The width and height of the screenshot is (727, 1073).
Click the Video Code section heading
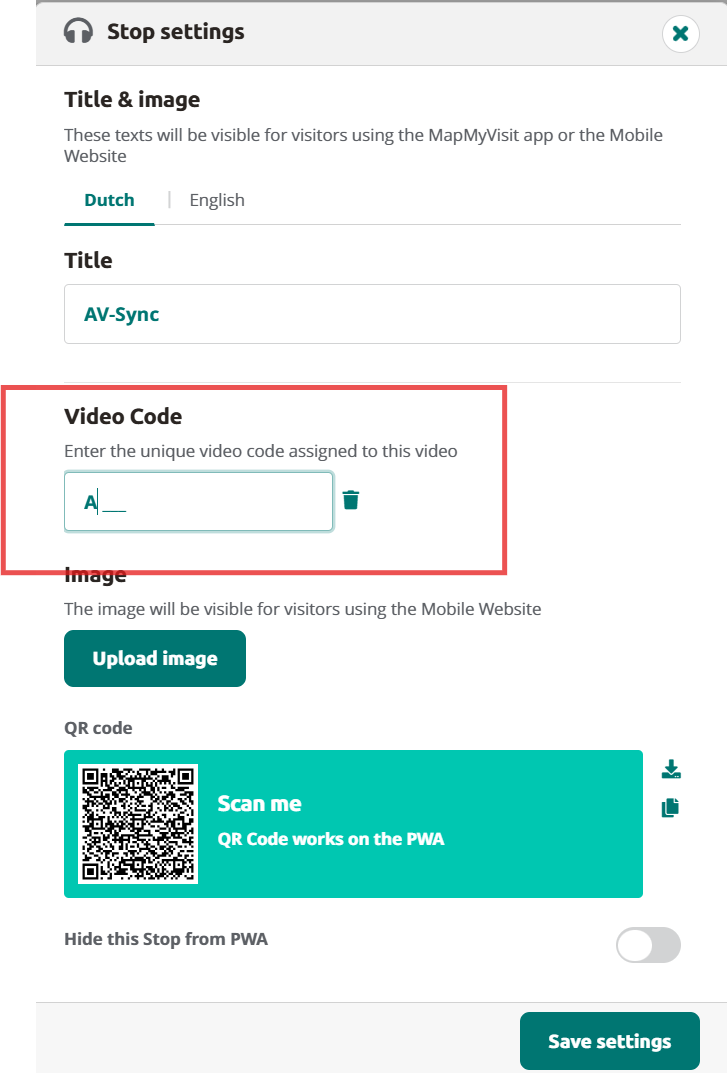pyautogui.click(x=123, y=416)
